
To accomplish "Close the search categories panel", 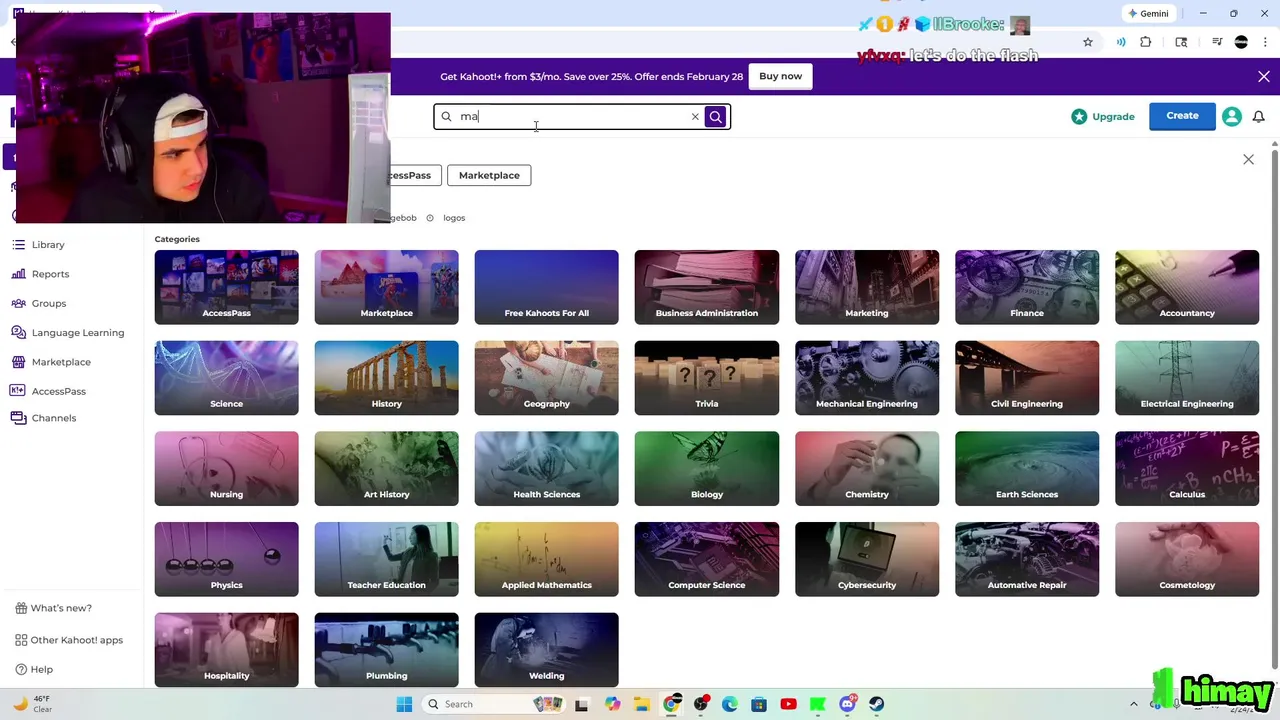I will point(1248,159).
